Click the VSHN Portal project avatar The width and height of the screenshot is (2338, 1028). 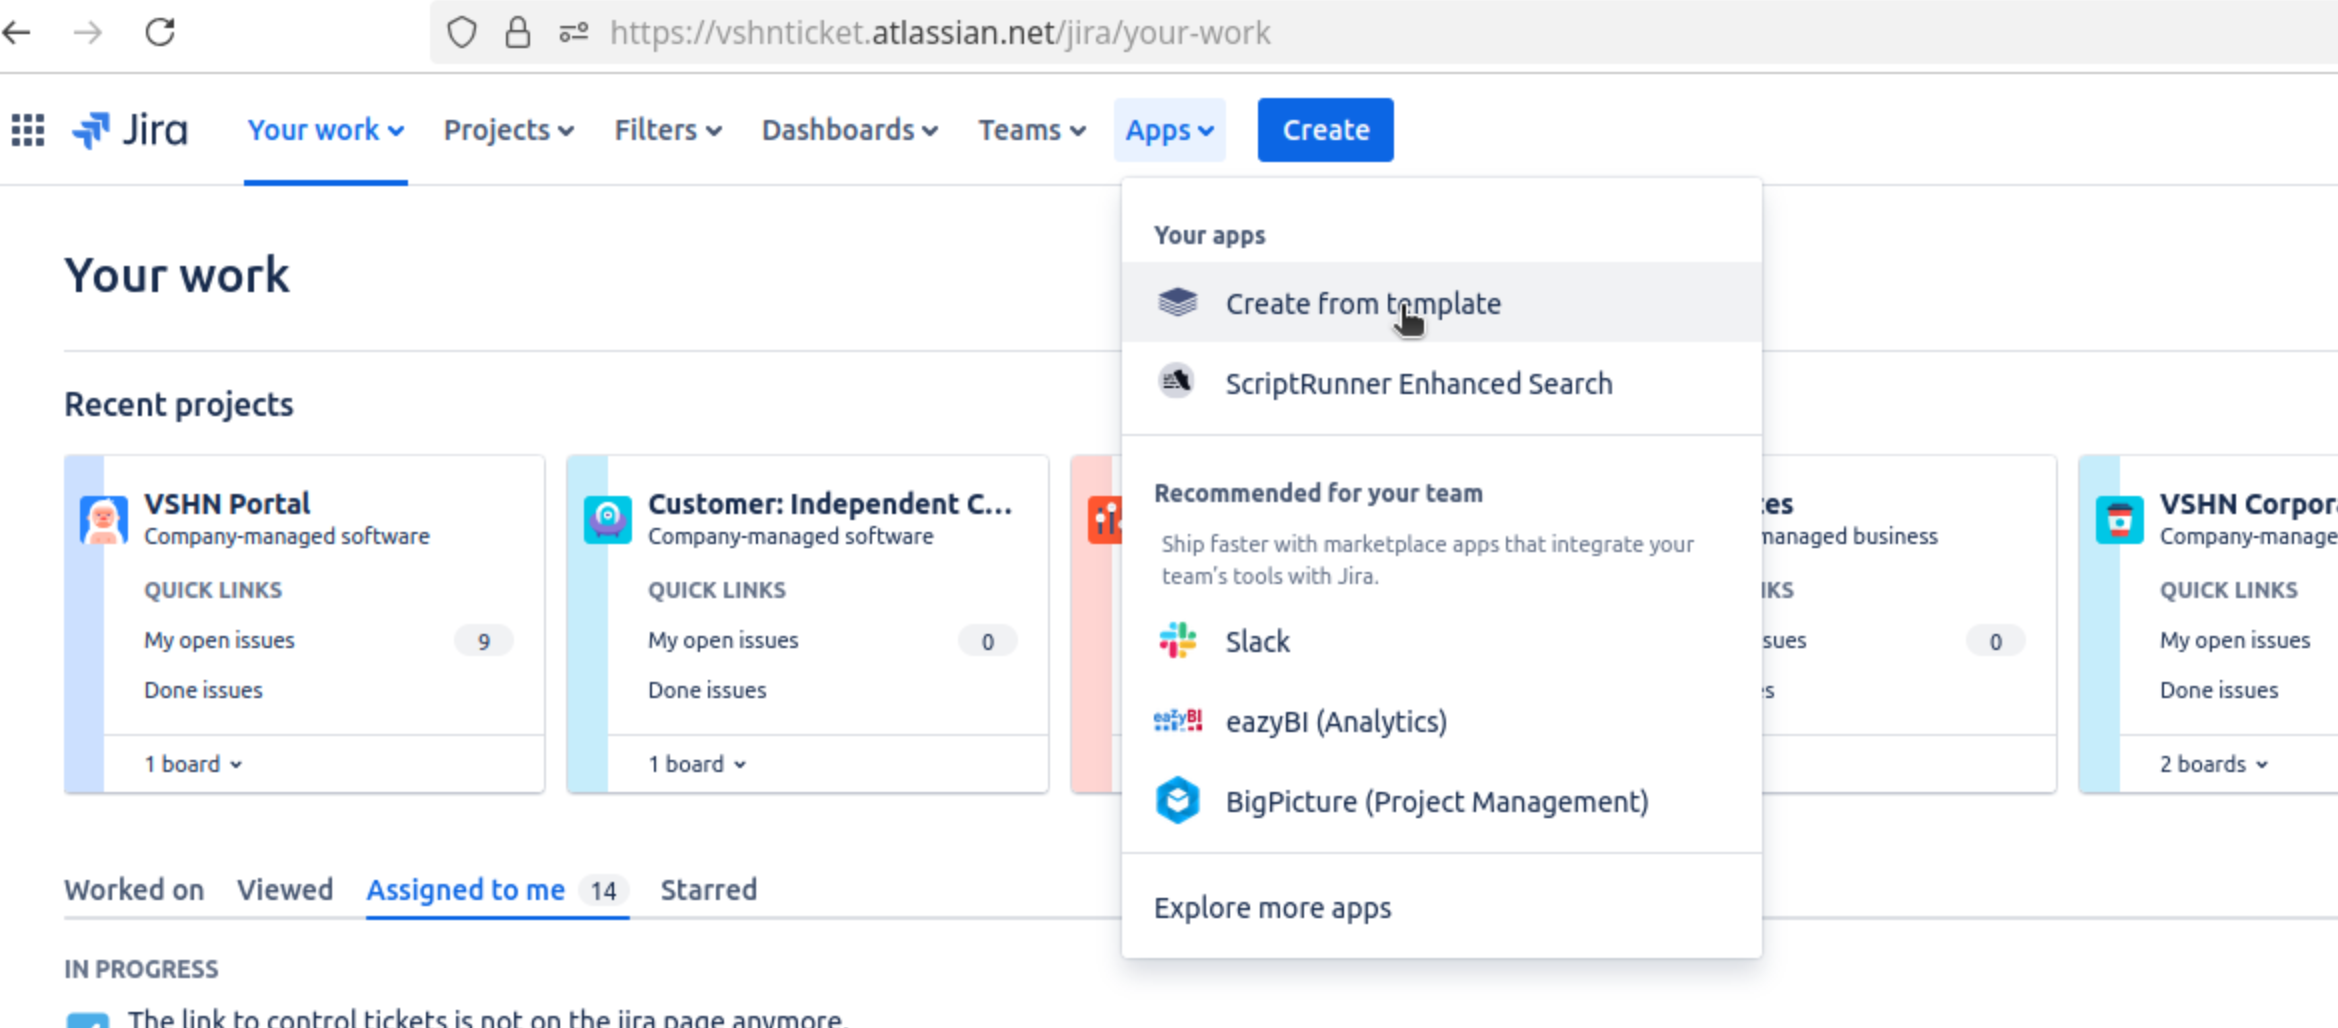click(104, 520)
